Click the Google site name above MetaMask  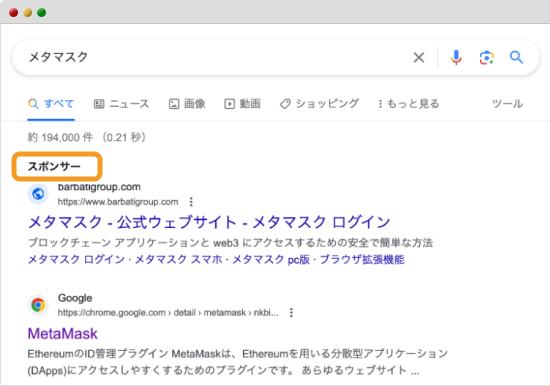click(75, 298)
